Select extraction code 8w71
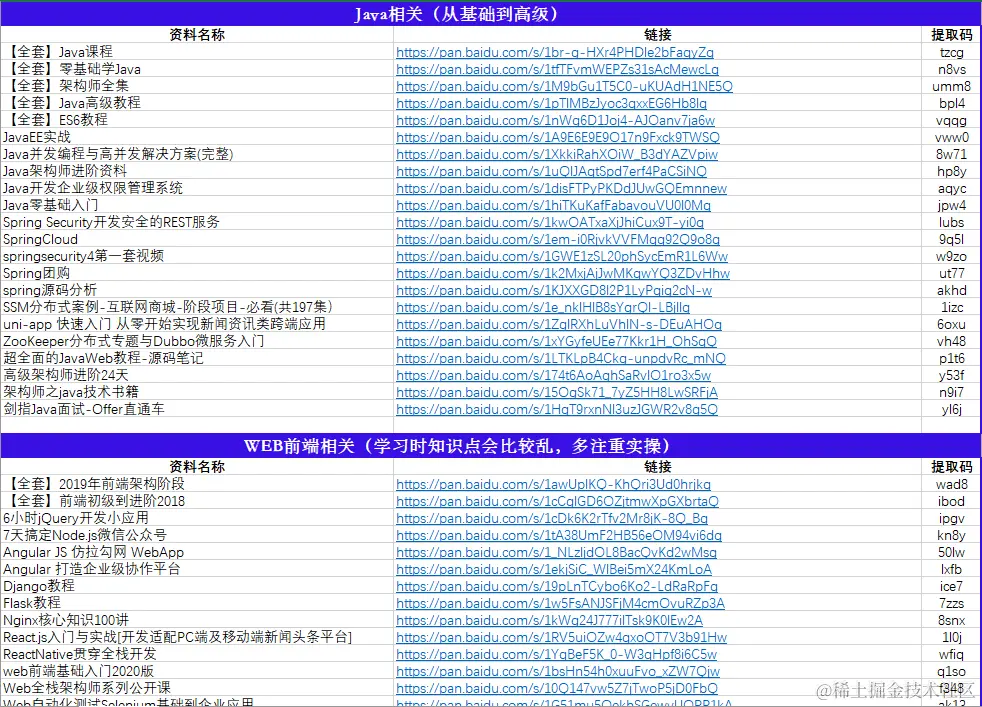This screenshot has height=707, width=982. point(951,154)
